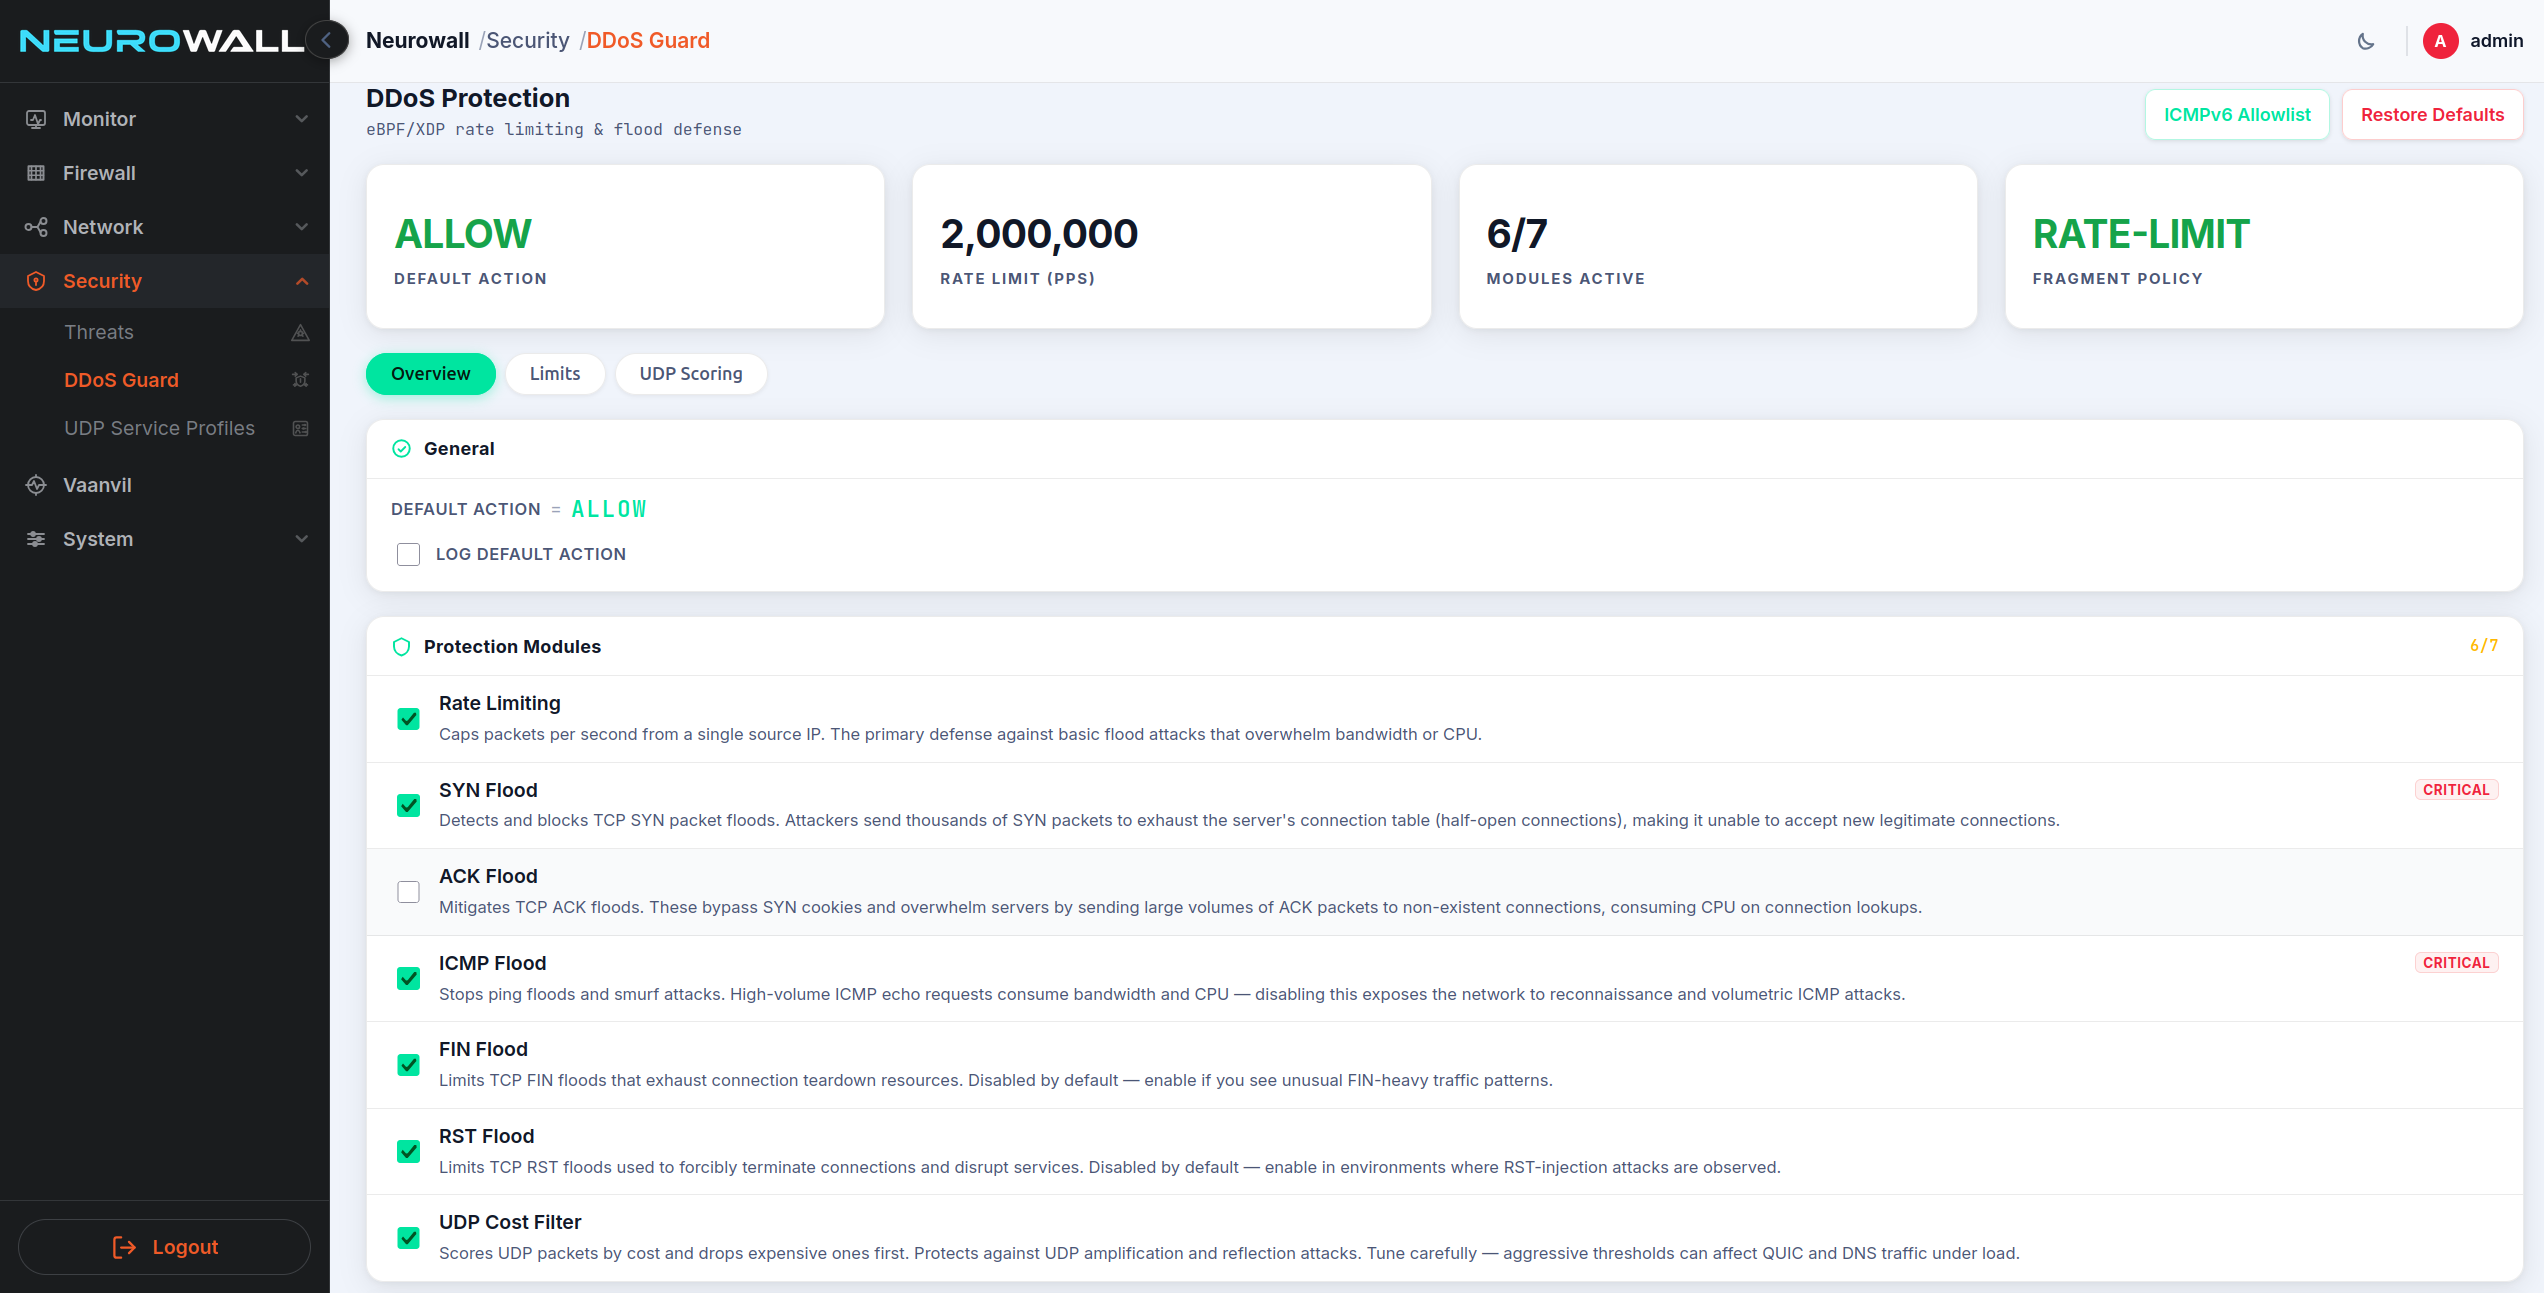Viewport: 2544px width, 1293px height.
Task: Open the UDP Scoring tab
Action: coord(691,374)
